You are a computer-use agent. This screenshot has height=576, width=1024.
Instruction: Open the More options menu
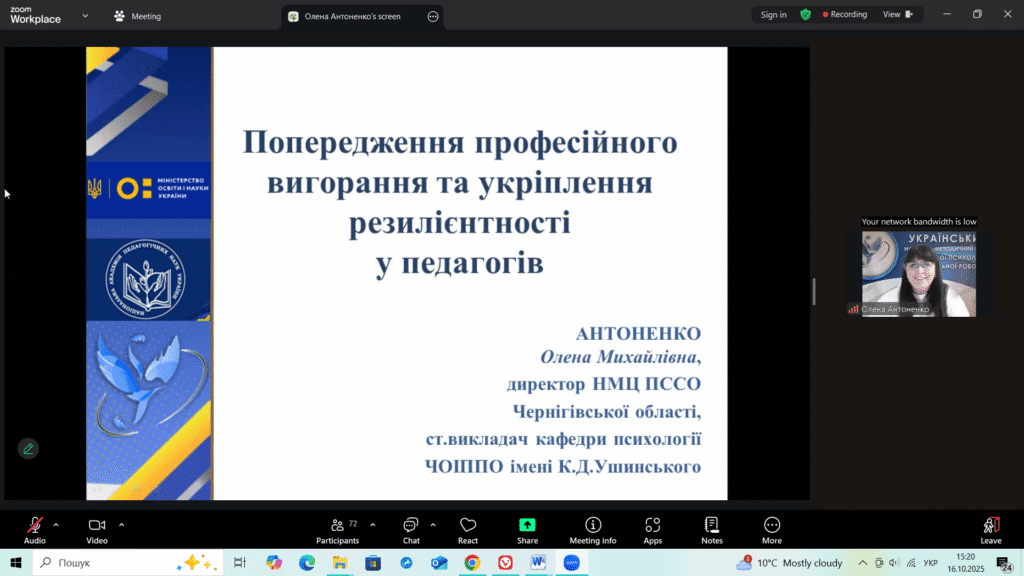[x=771, y=529]
